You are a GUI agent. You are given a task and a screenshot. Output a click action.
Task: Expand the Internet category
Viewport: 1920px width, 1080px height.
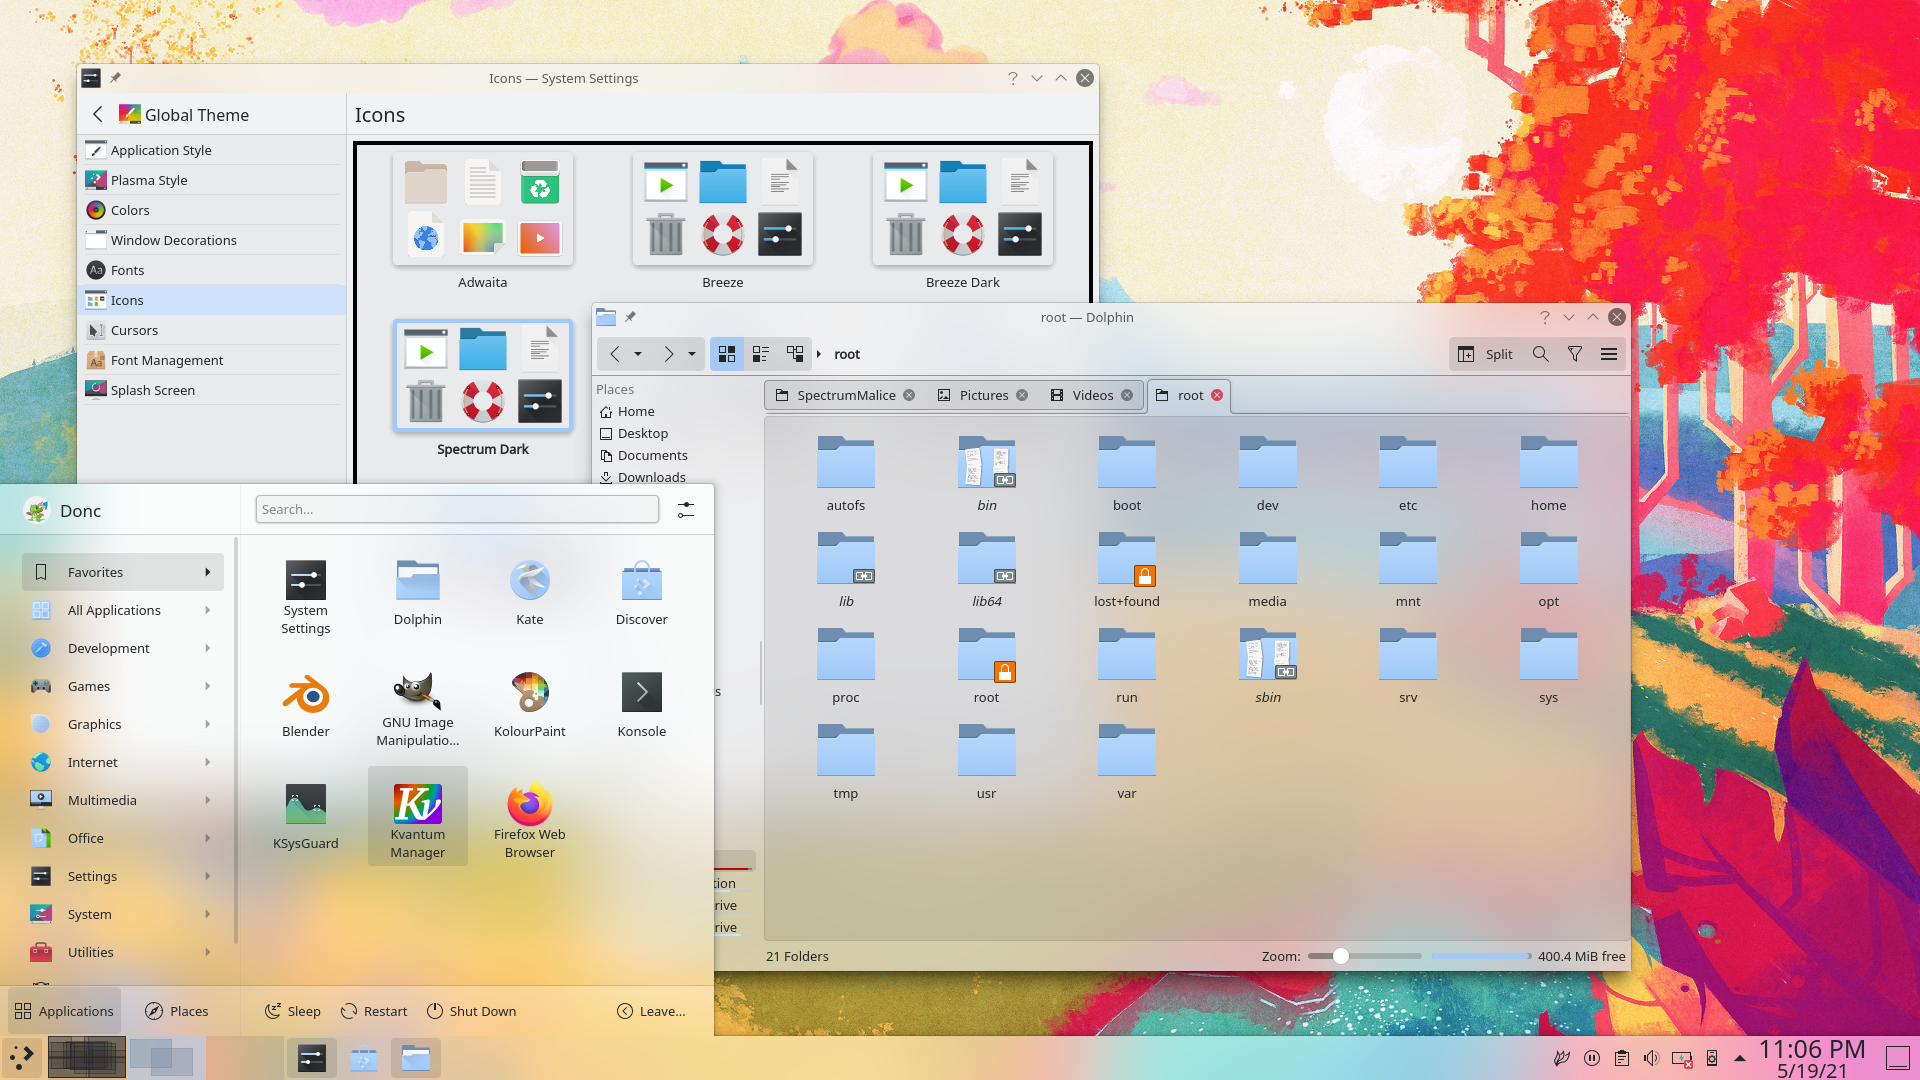123,762
